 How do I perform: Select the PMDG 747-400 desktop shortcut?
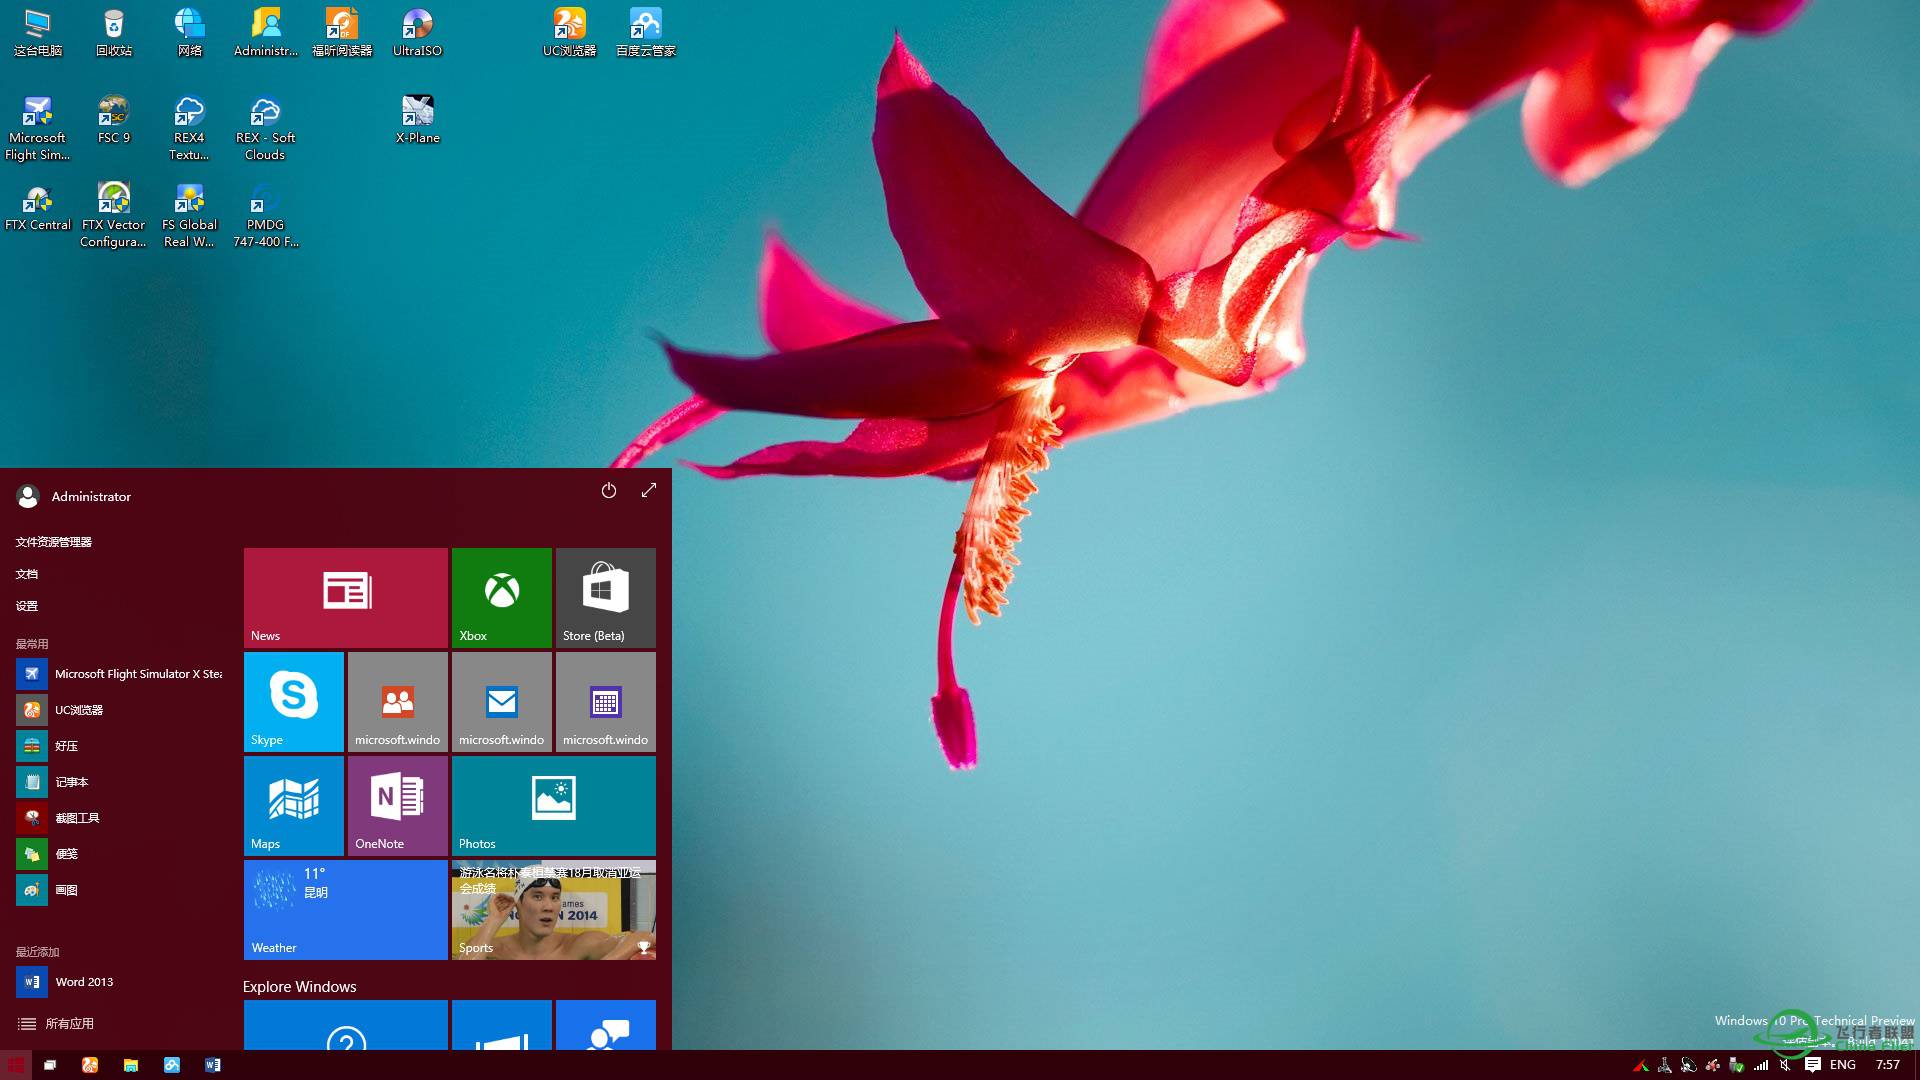pos(266,215)
